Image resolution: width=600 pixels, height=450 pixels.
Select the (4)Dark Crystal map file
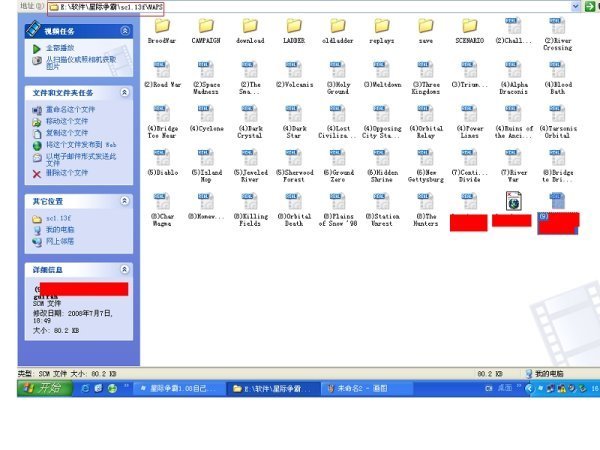click(250, 122)
